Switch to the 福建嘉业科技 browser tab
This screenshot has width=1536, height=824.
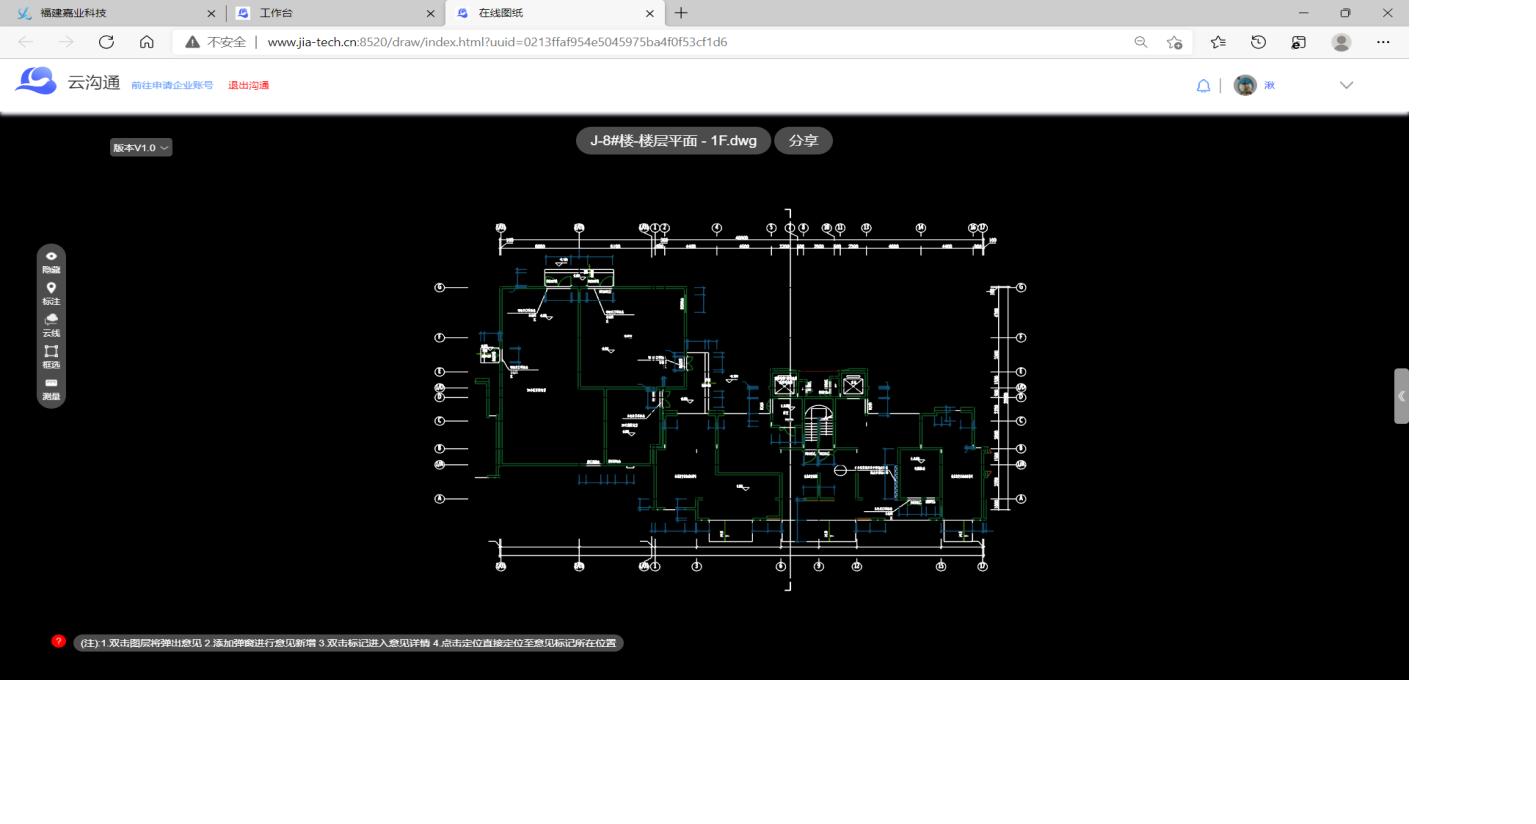(x=110, y=13)
